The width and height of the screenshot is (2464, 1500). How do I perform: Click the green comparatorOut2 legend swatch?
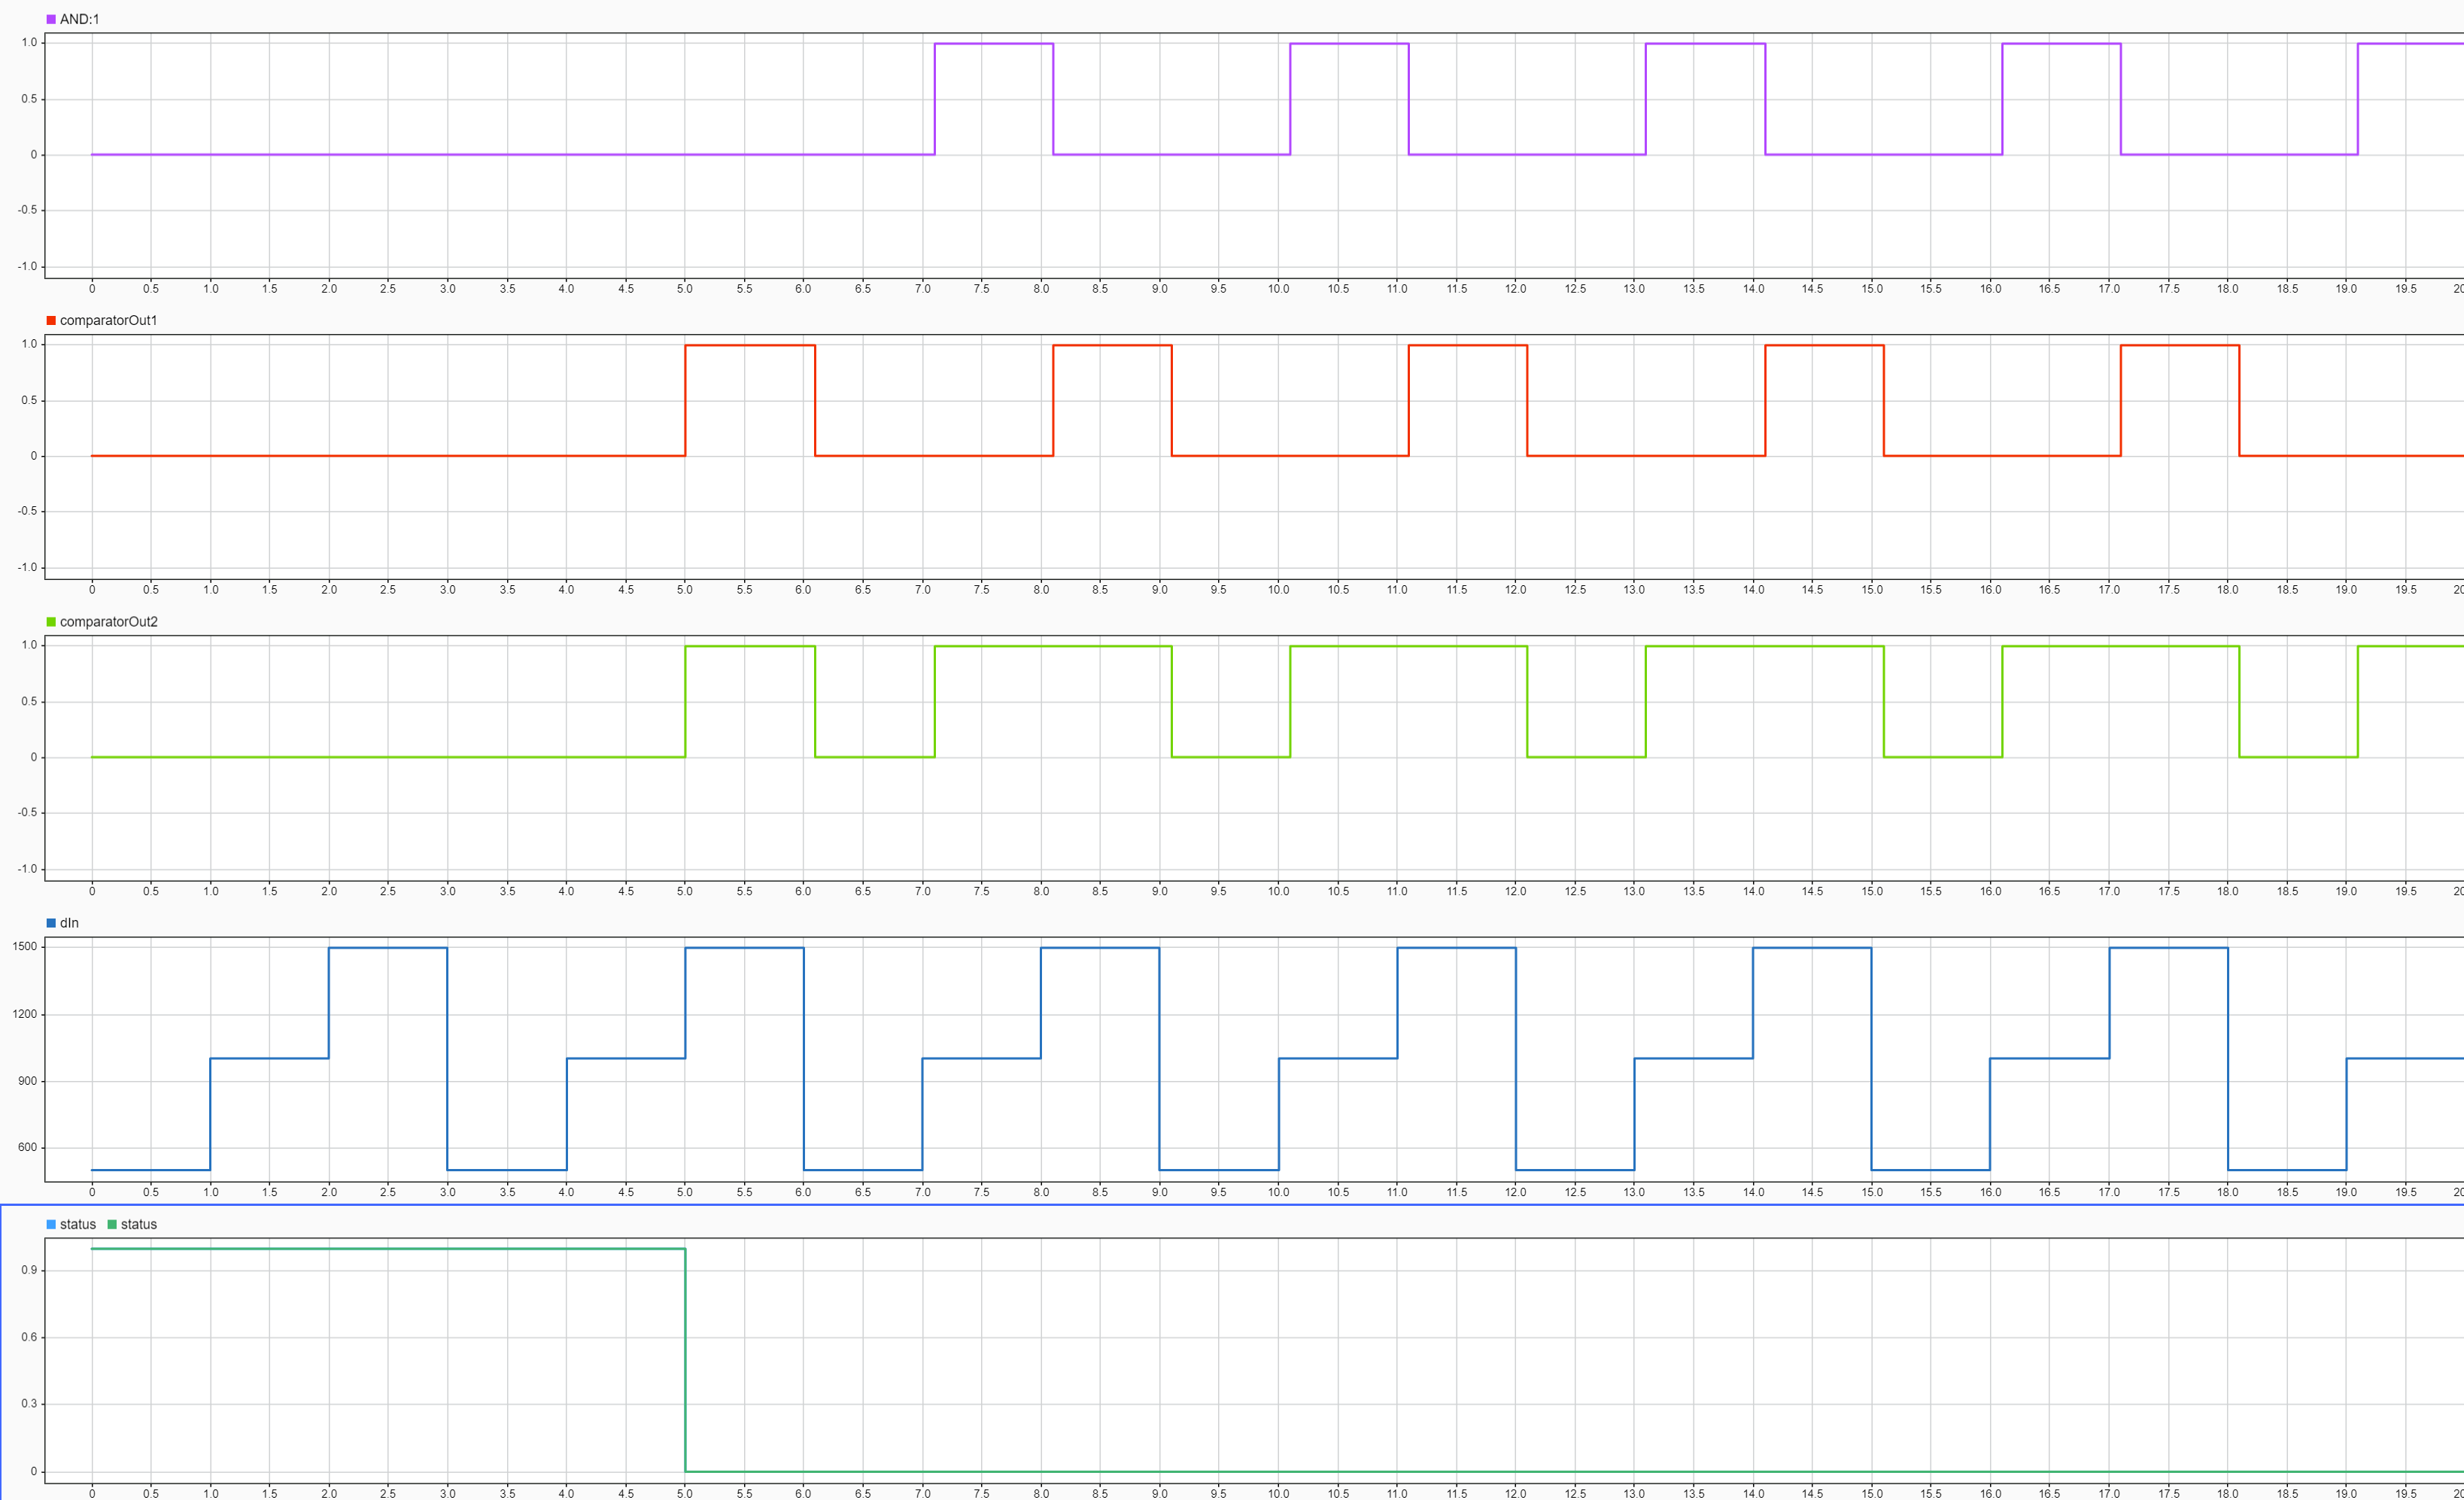coord(51,622)
